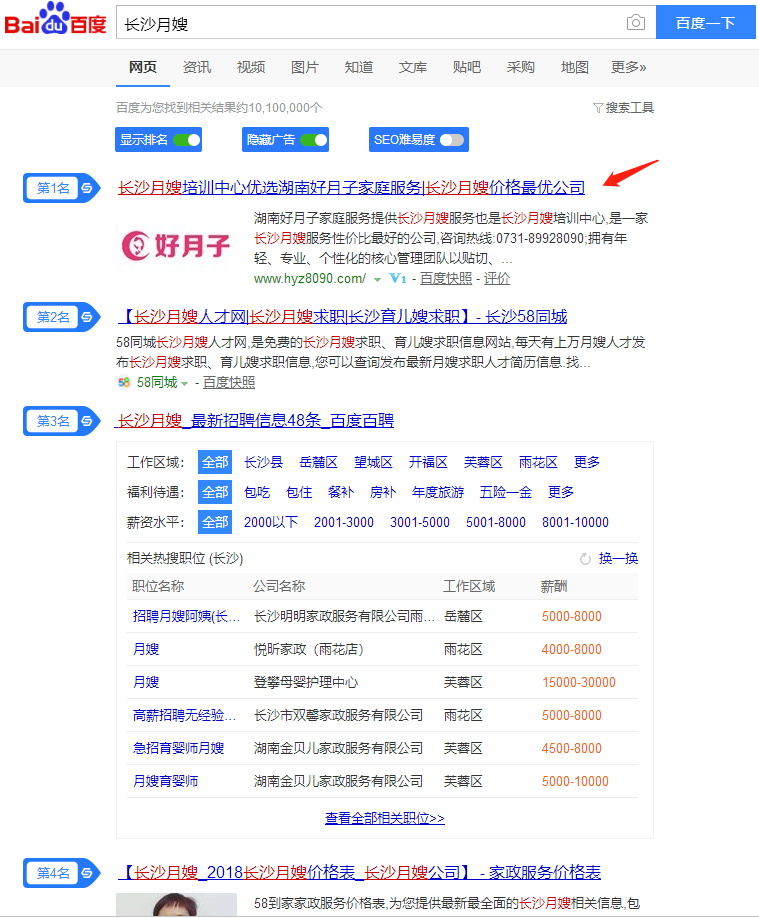
Task: Open 百度快照 for 58同城 result
Action: (x=229, y=383)
